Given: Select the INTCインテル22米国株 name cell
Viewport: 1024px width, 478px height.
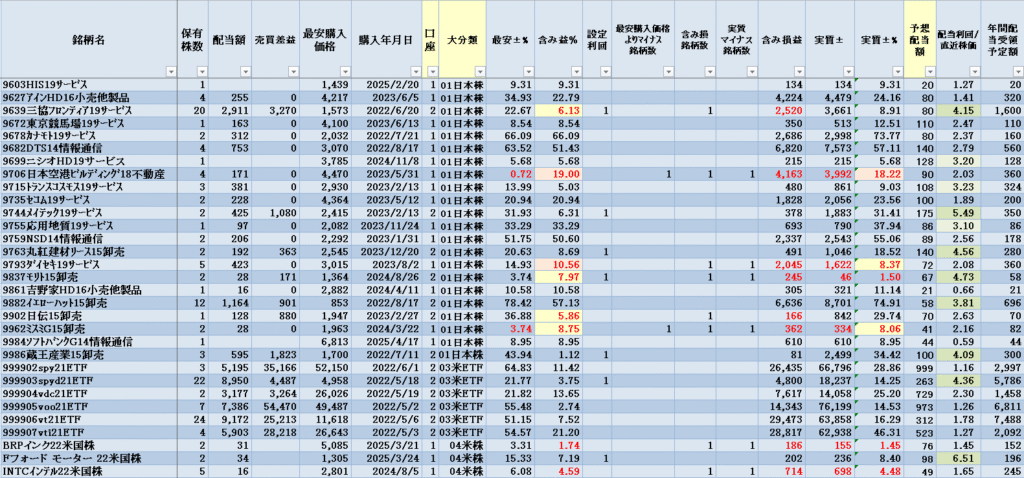Looking at the screenshot, I should coord(89,471).
